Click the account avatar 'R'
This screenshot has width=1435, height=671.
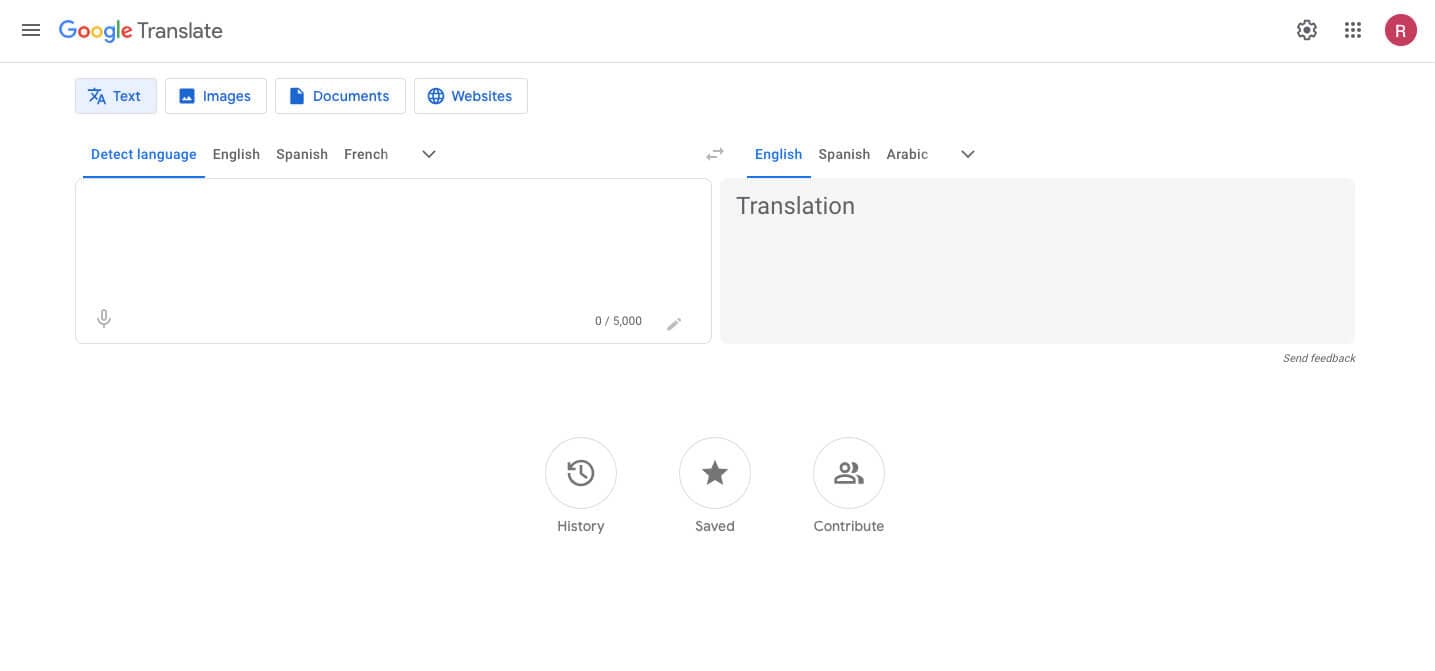click(1400, 30)
